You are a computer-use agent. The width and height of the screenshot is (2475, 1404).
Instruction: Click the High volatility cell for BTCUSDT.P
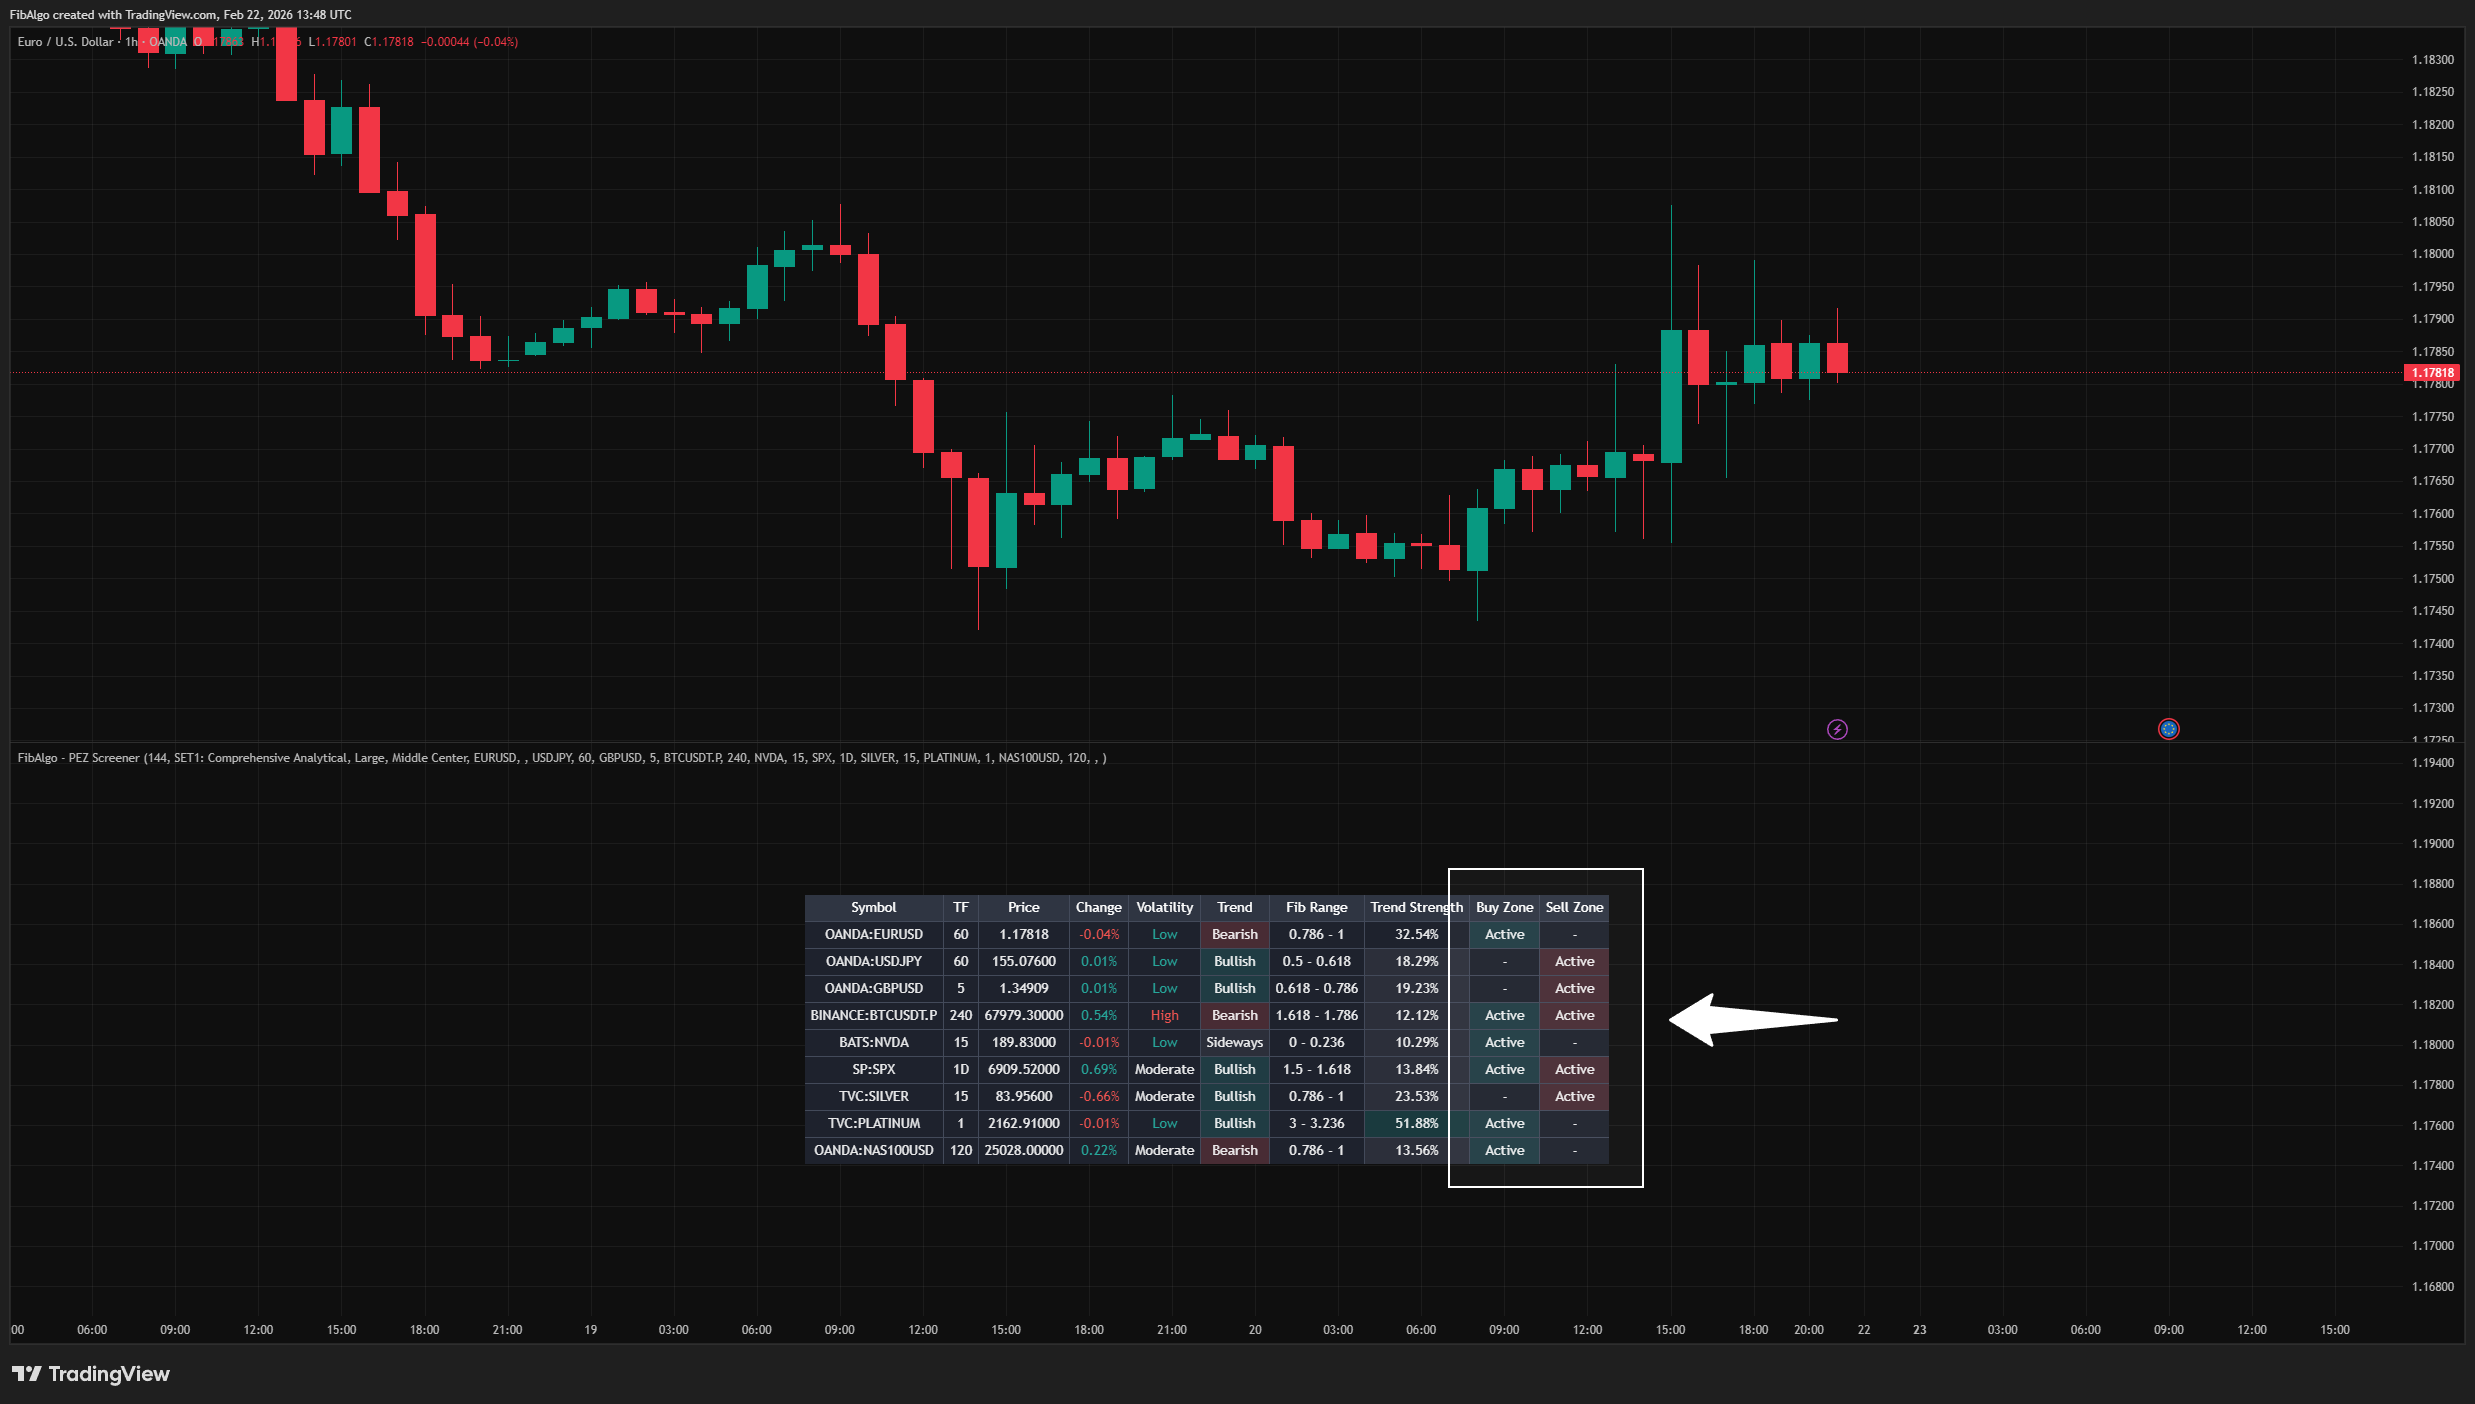pyautogui.click(x=1164, y=1015)
